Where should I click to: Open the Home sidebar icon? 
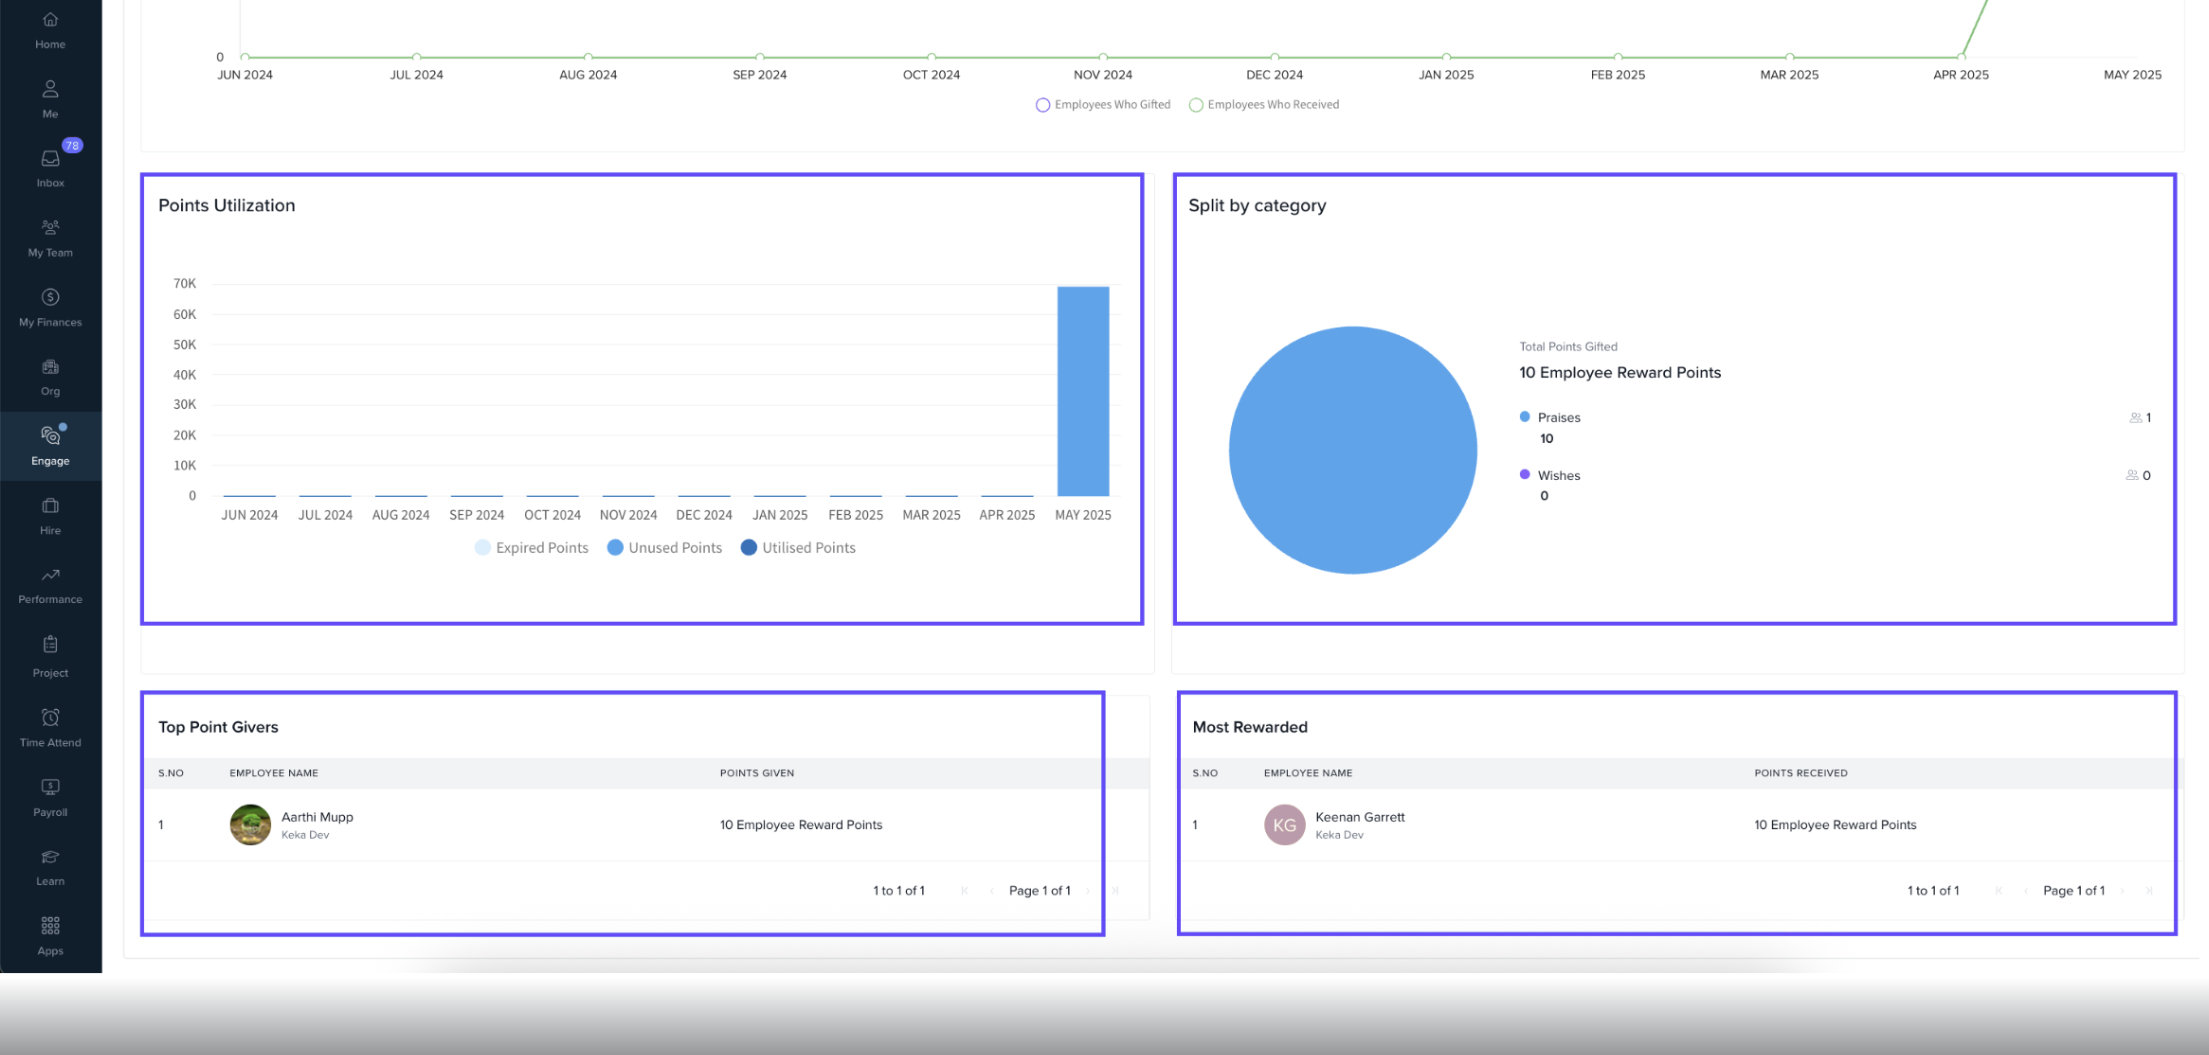(50, 30)
